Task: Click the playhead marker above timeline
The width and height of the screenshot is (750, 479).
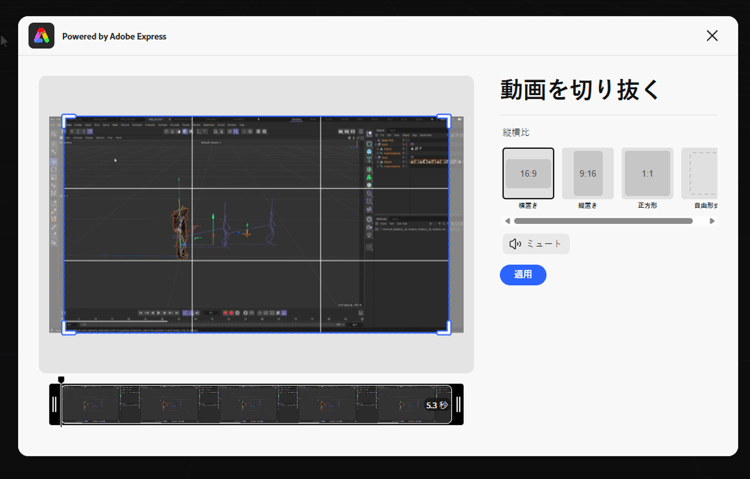Action: tap(61, 379)
